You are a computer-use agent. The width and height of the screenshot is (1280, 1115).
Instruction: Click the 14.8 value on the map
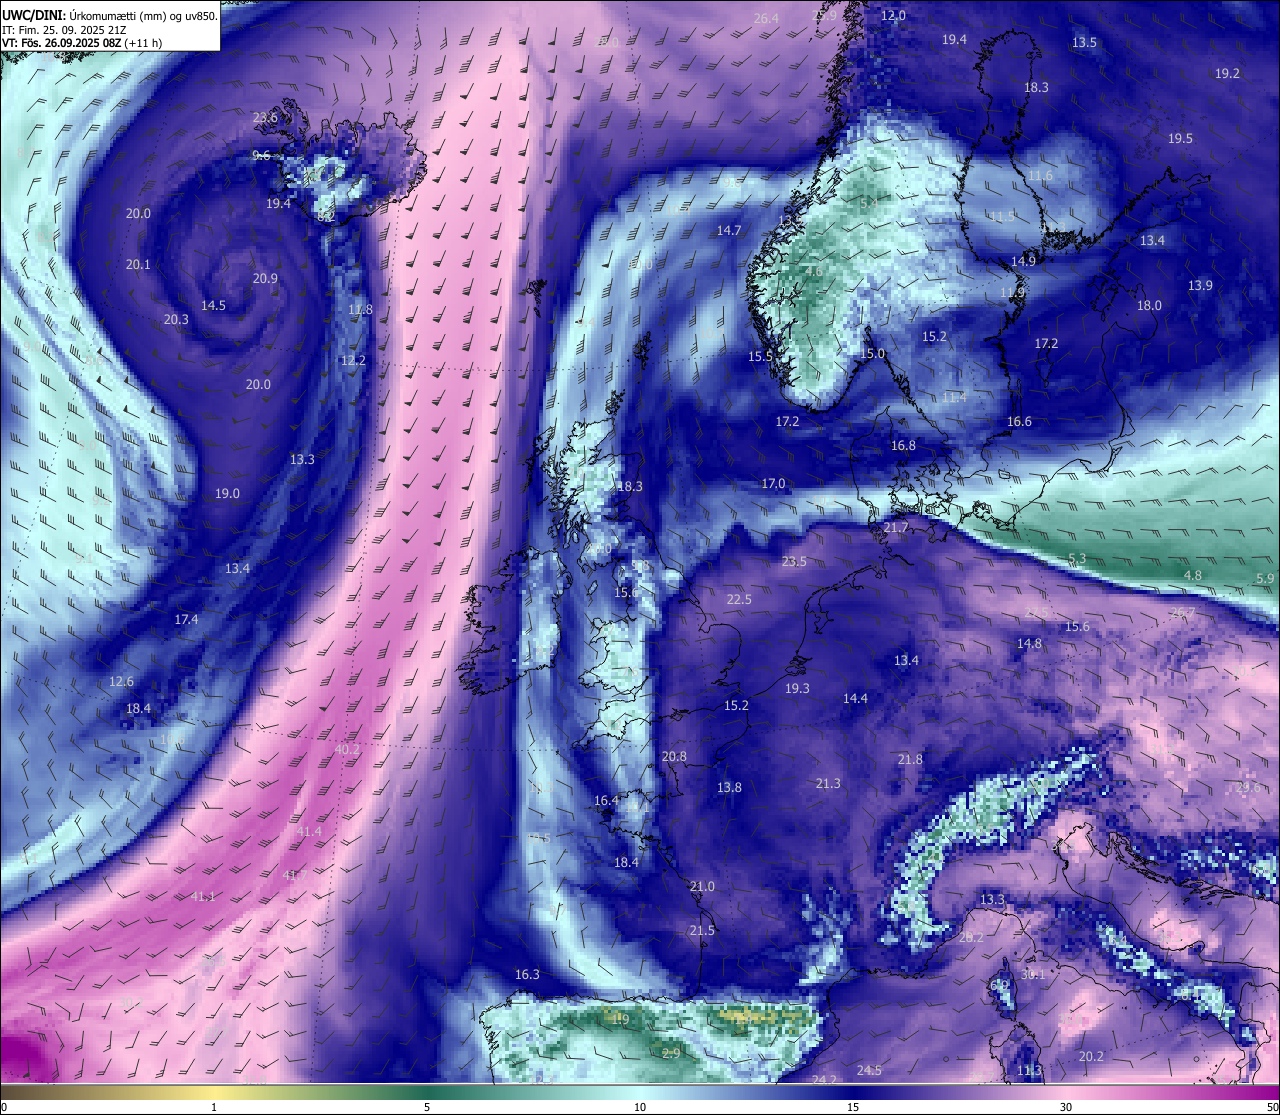(x=1029, y=643)
